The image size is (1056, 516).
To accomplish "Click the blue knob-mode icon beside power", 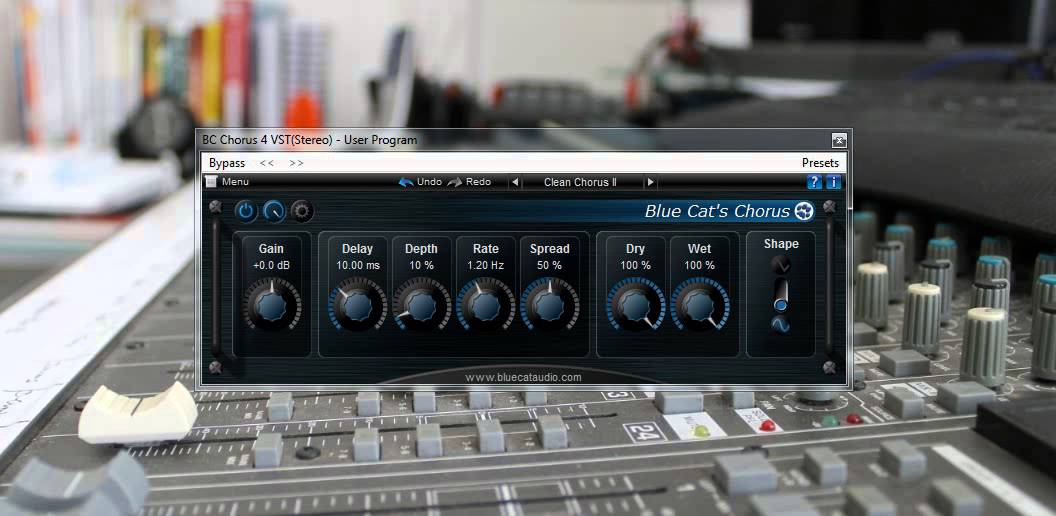I will pos(274,212).
